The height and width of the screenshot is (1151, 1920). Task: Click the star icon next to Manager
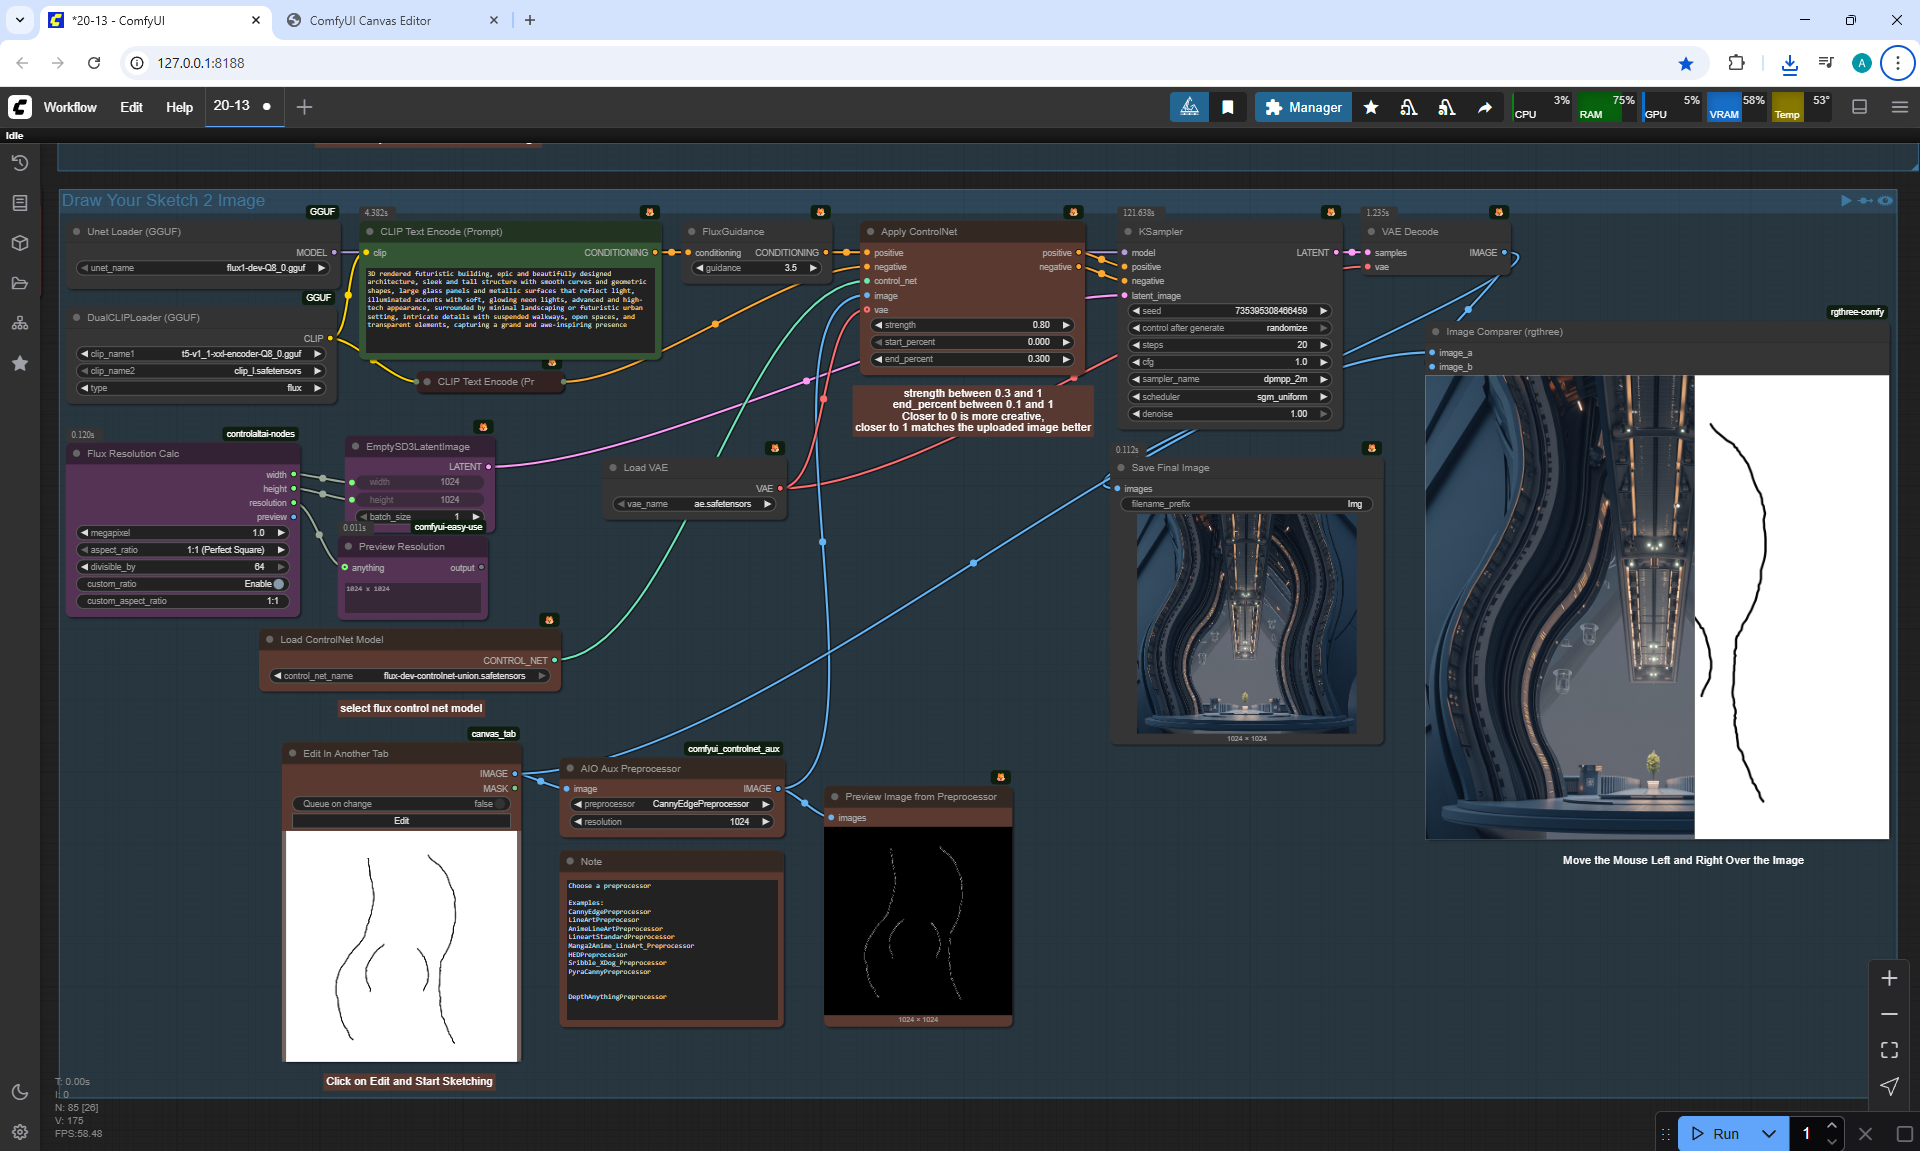pyautogui.click(x=1371, y=107)
